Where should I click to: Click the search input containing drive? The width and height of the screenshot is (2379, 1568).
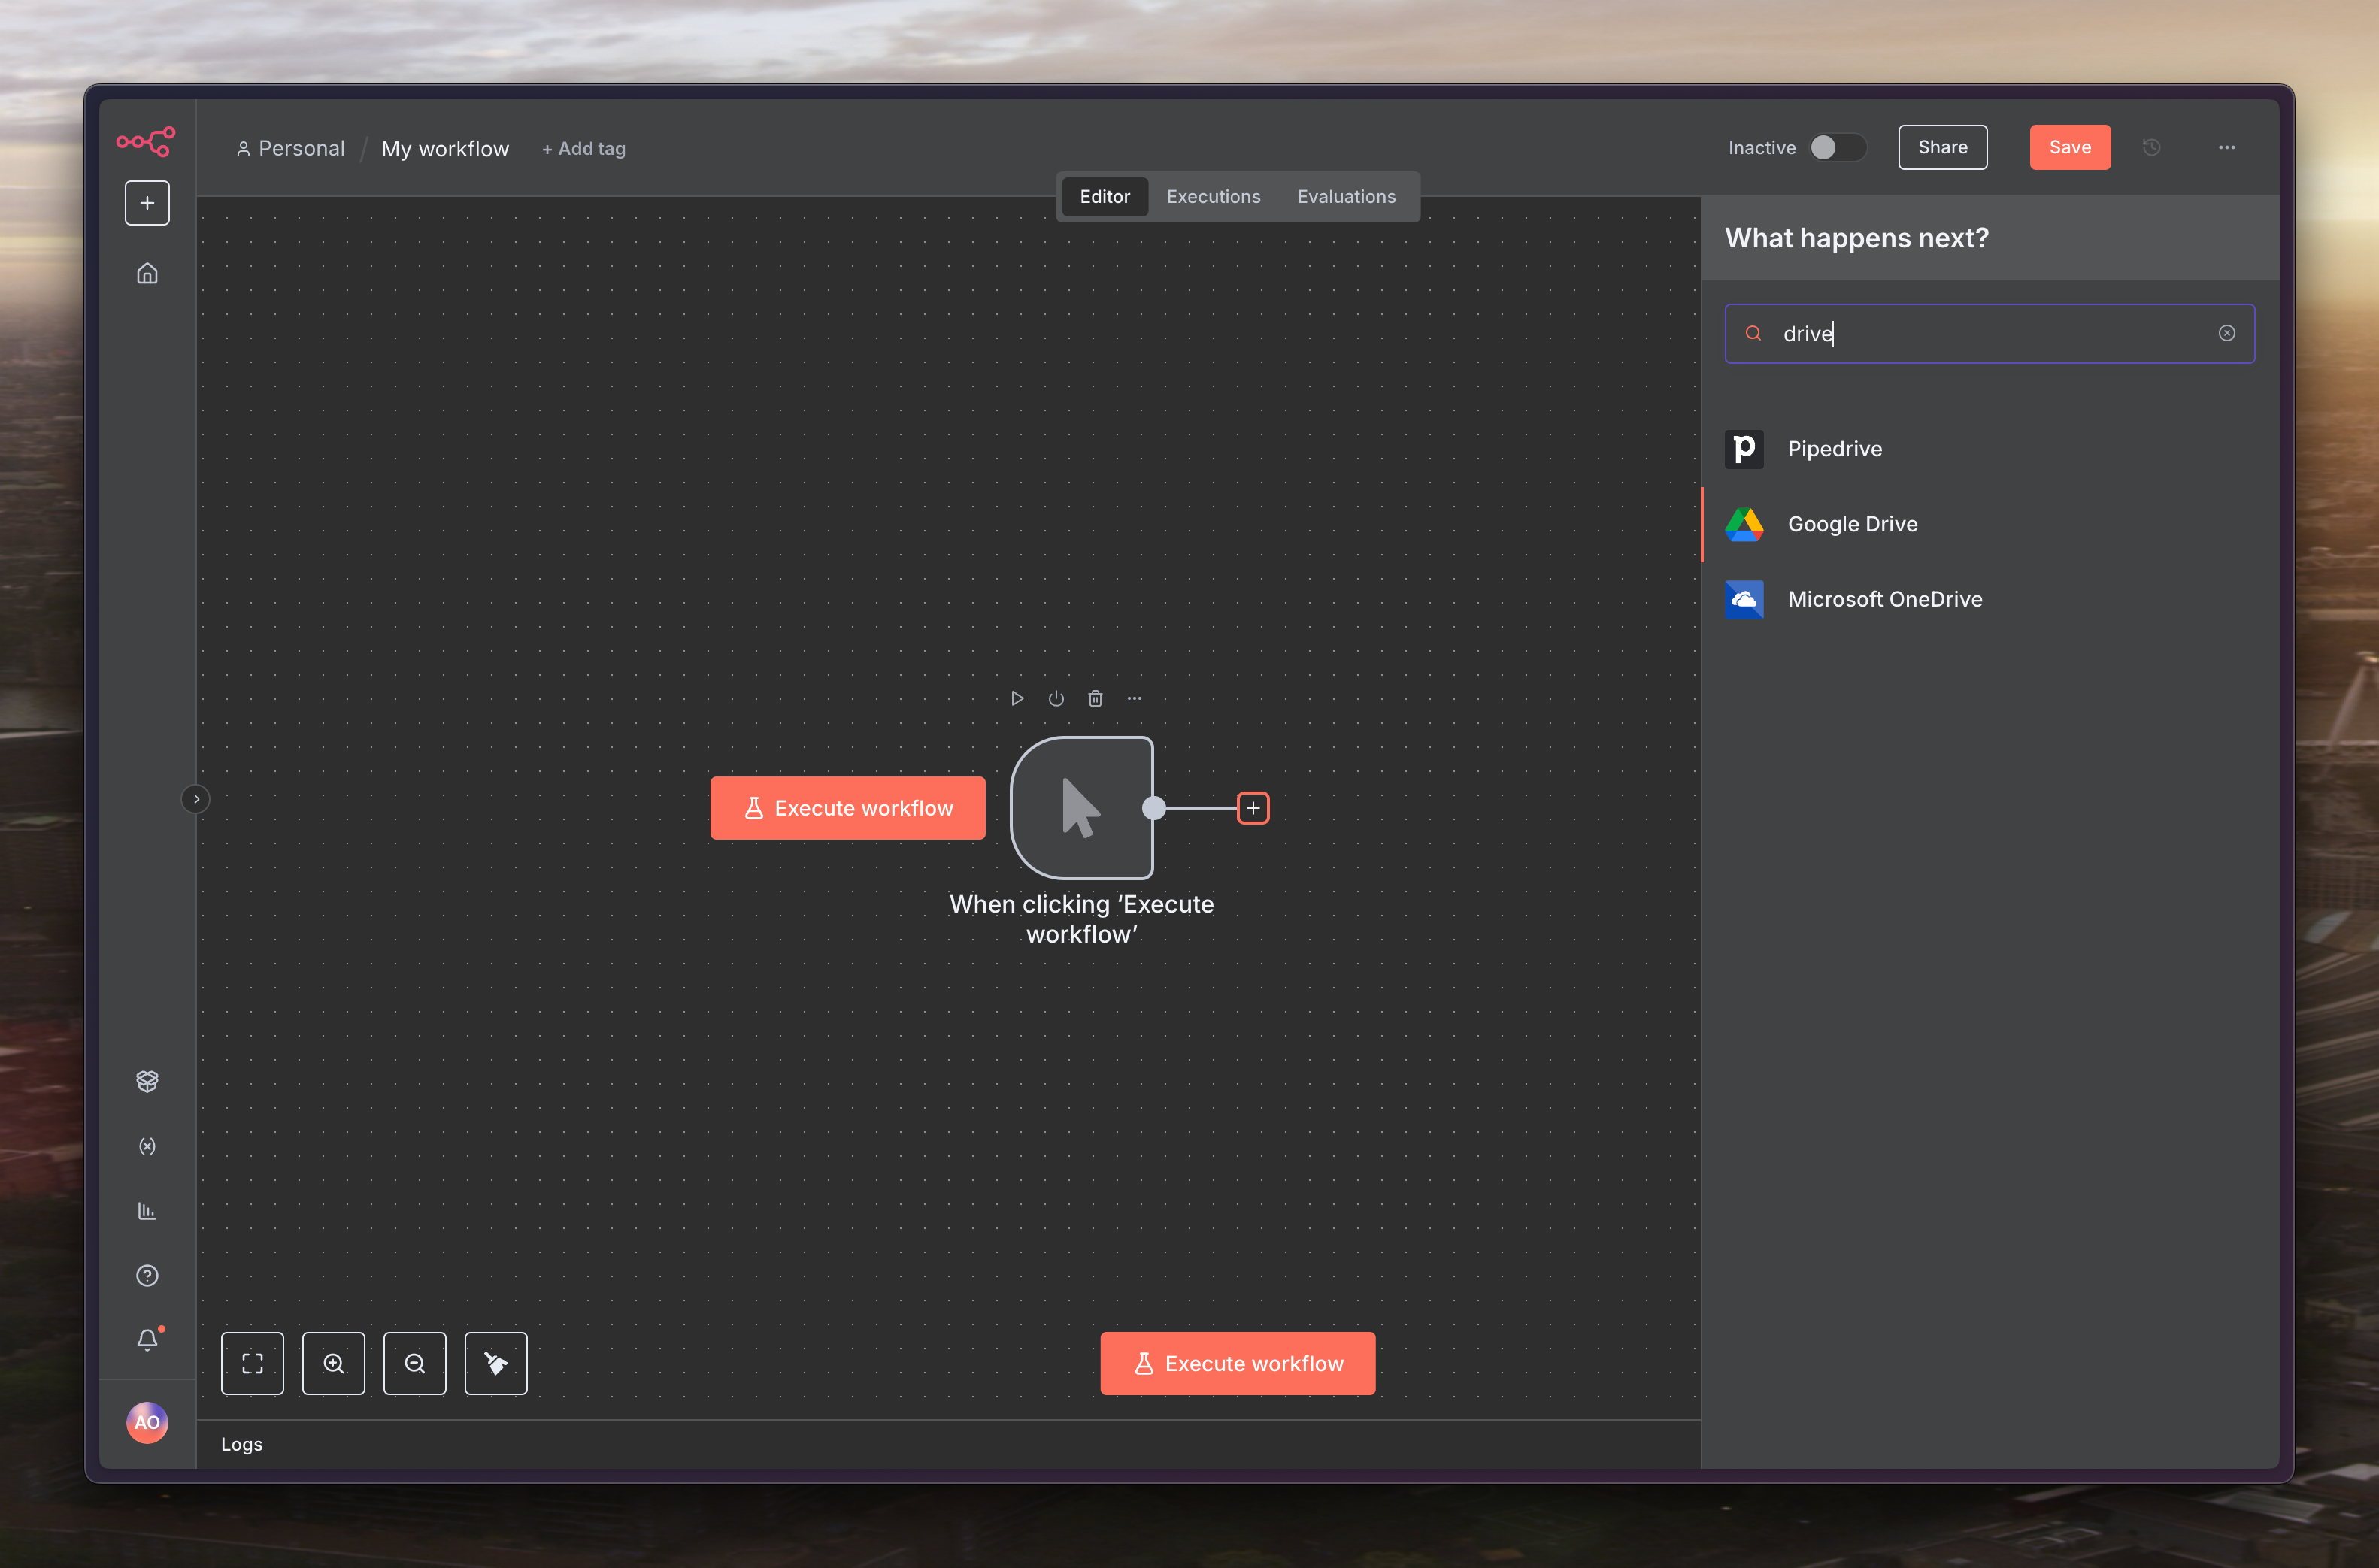click(1989, 333)
